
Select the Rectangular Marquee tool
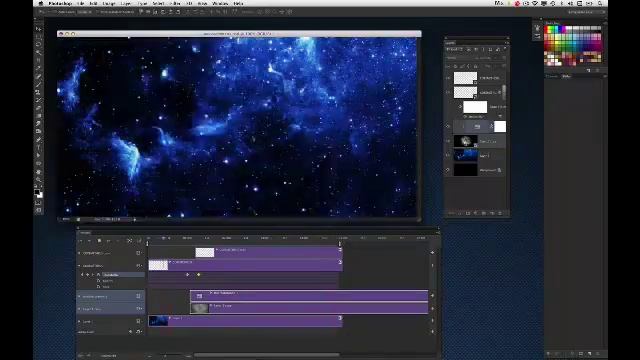(x=39, y=37)
